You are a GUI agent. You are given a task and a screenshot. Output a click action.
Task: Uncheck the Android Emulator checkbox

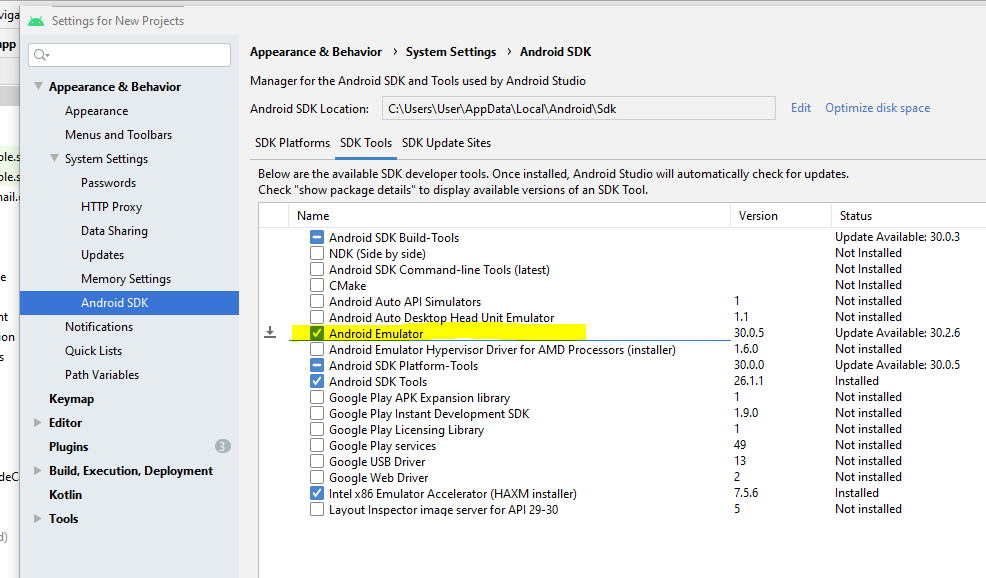tap(317, 333)
